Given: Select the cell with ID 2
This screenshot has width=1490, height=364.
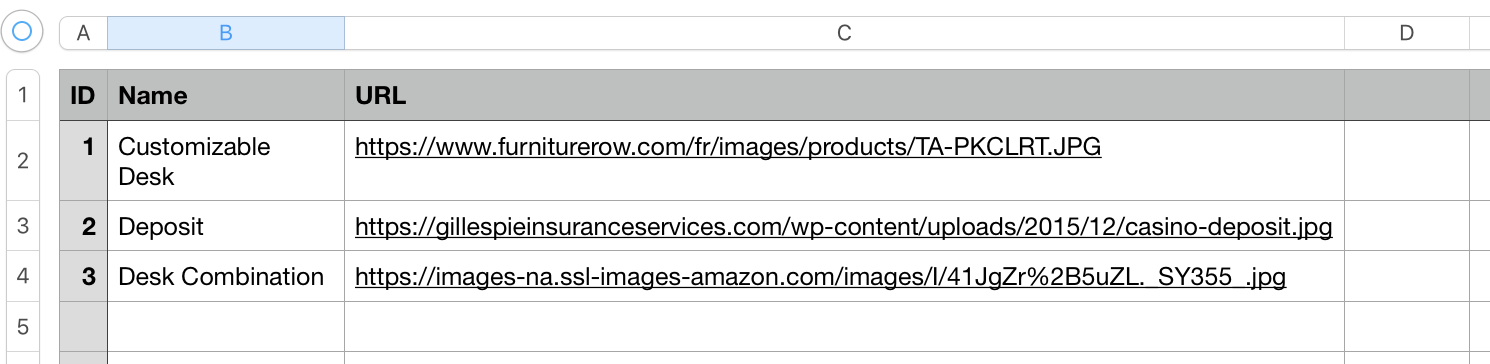Looking at the screenshot, I should [x=84, y=226].
